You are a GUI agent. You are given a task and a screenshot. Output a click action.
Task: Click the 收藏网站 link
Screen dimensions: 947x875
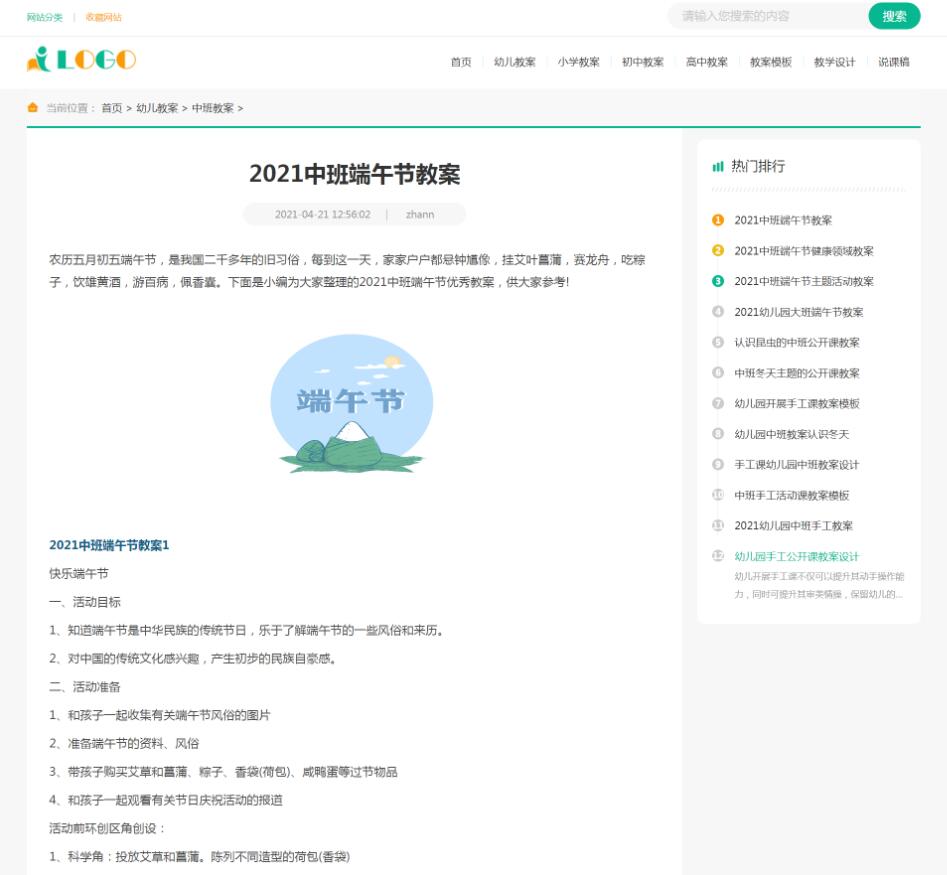click(x=103, y=17)
